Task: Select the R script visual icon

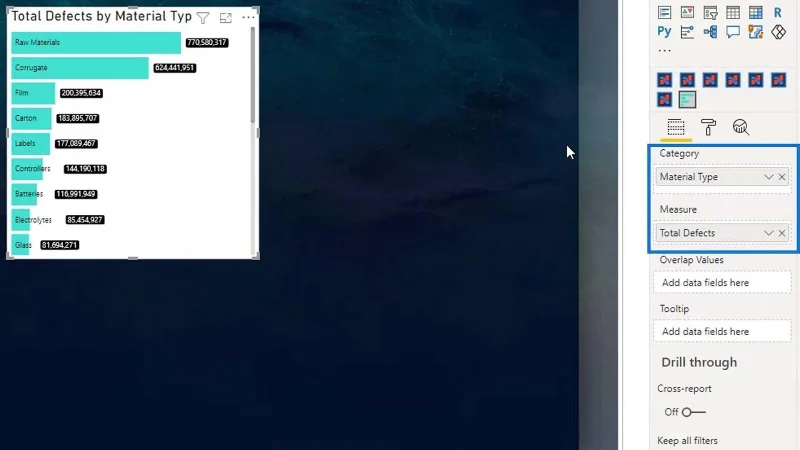Action: [x=778, y=13]
